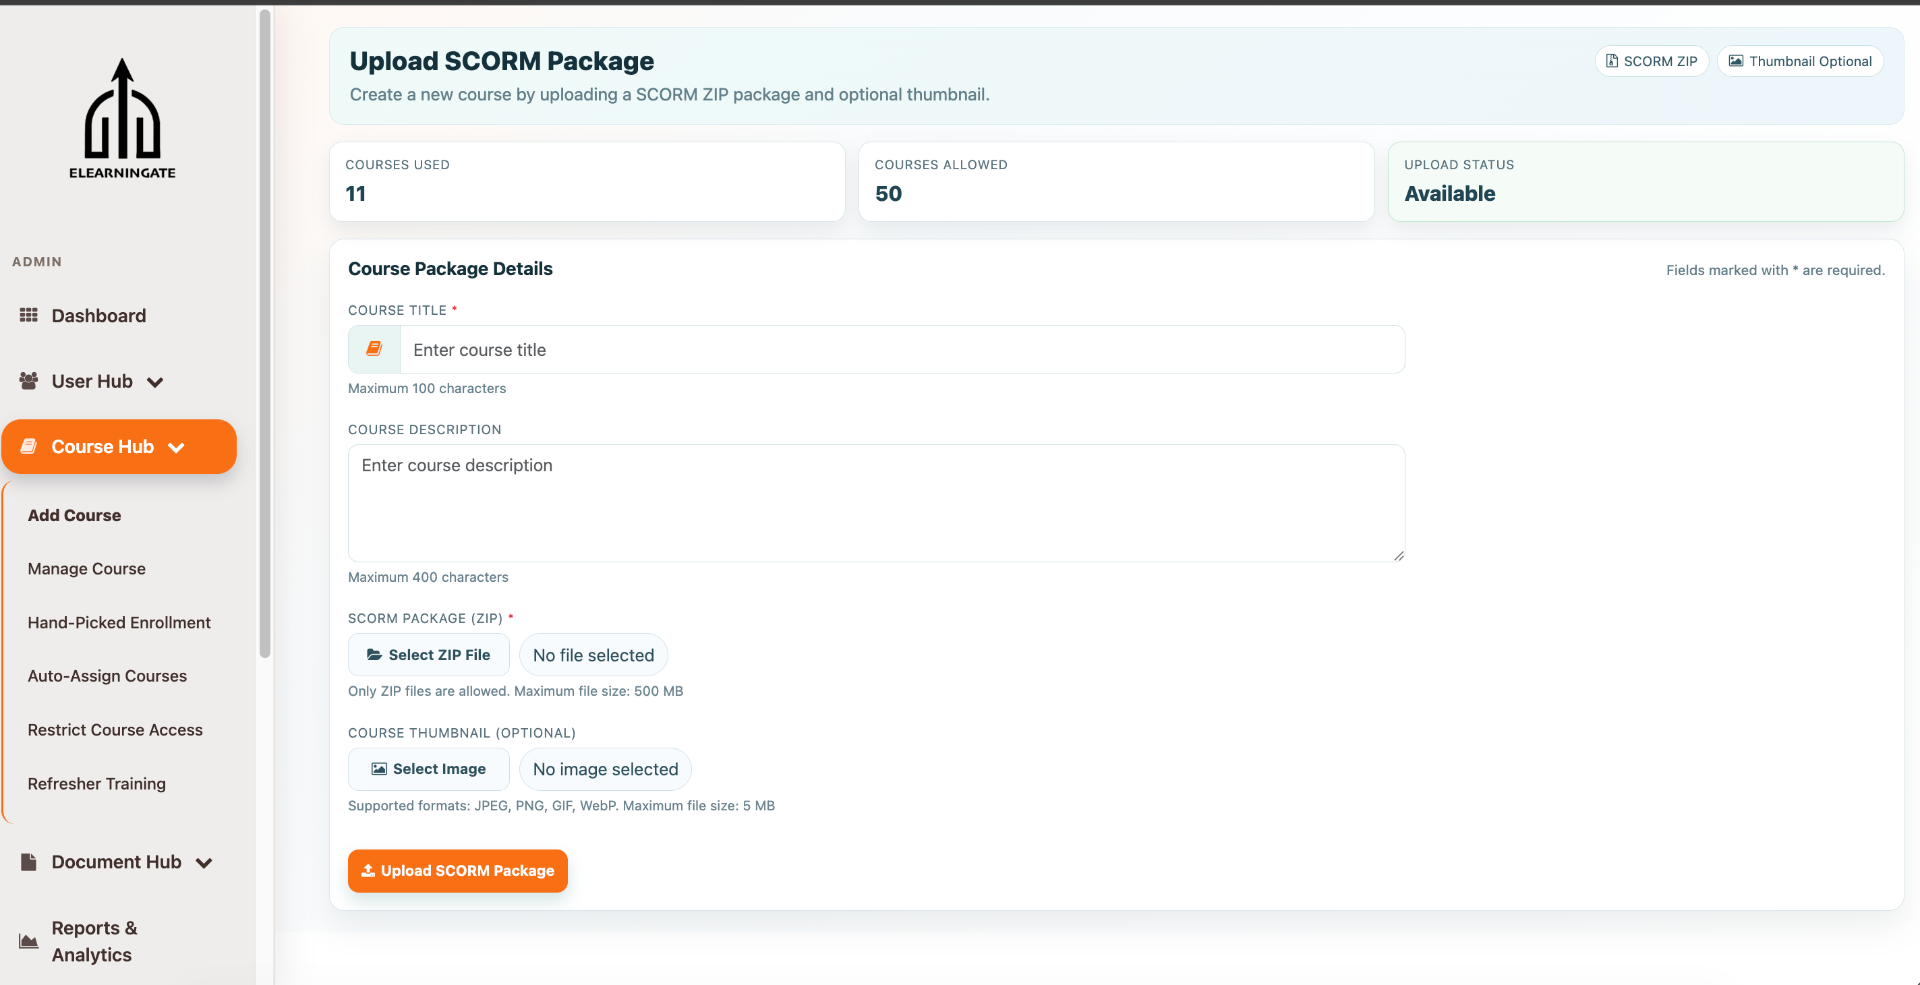Click 'Fields marked with * are required' note

tap(1775, 270)
